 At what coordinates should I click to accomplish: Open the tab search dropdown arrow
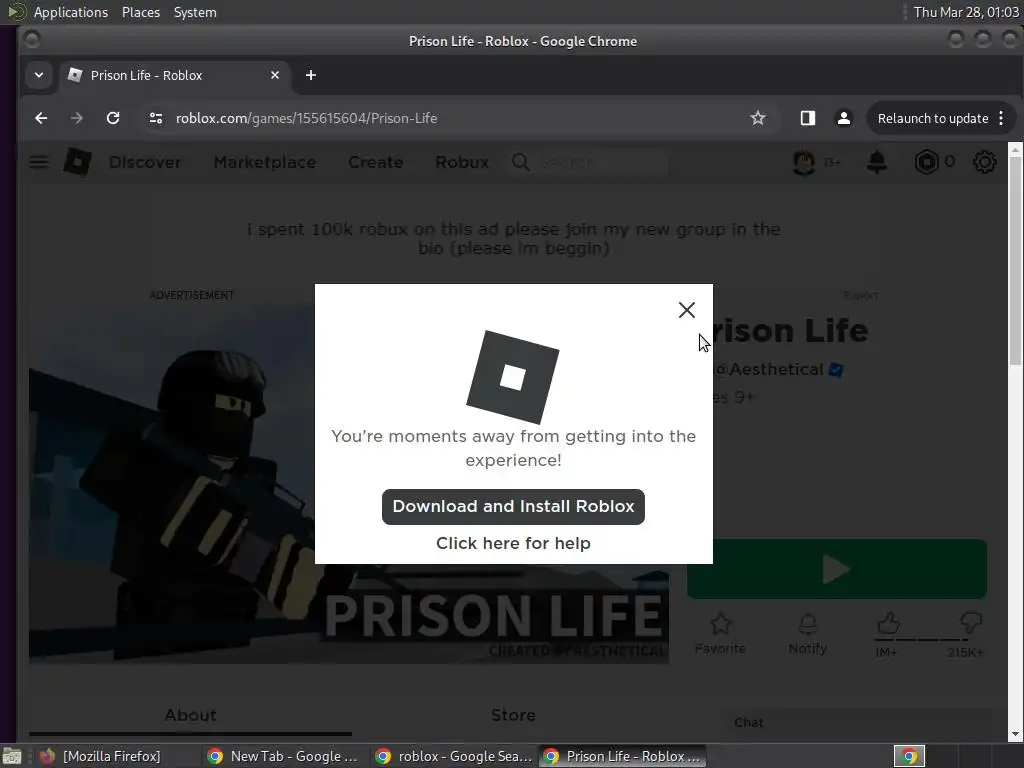point(39,75)
